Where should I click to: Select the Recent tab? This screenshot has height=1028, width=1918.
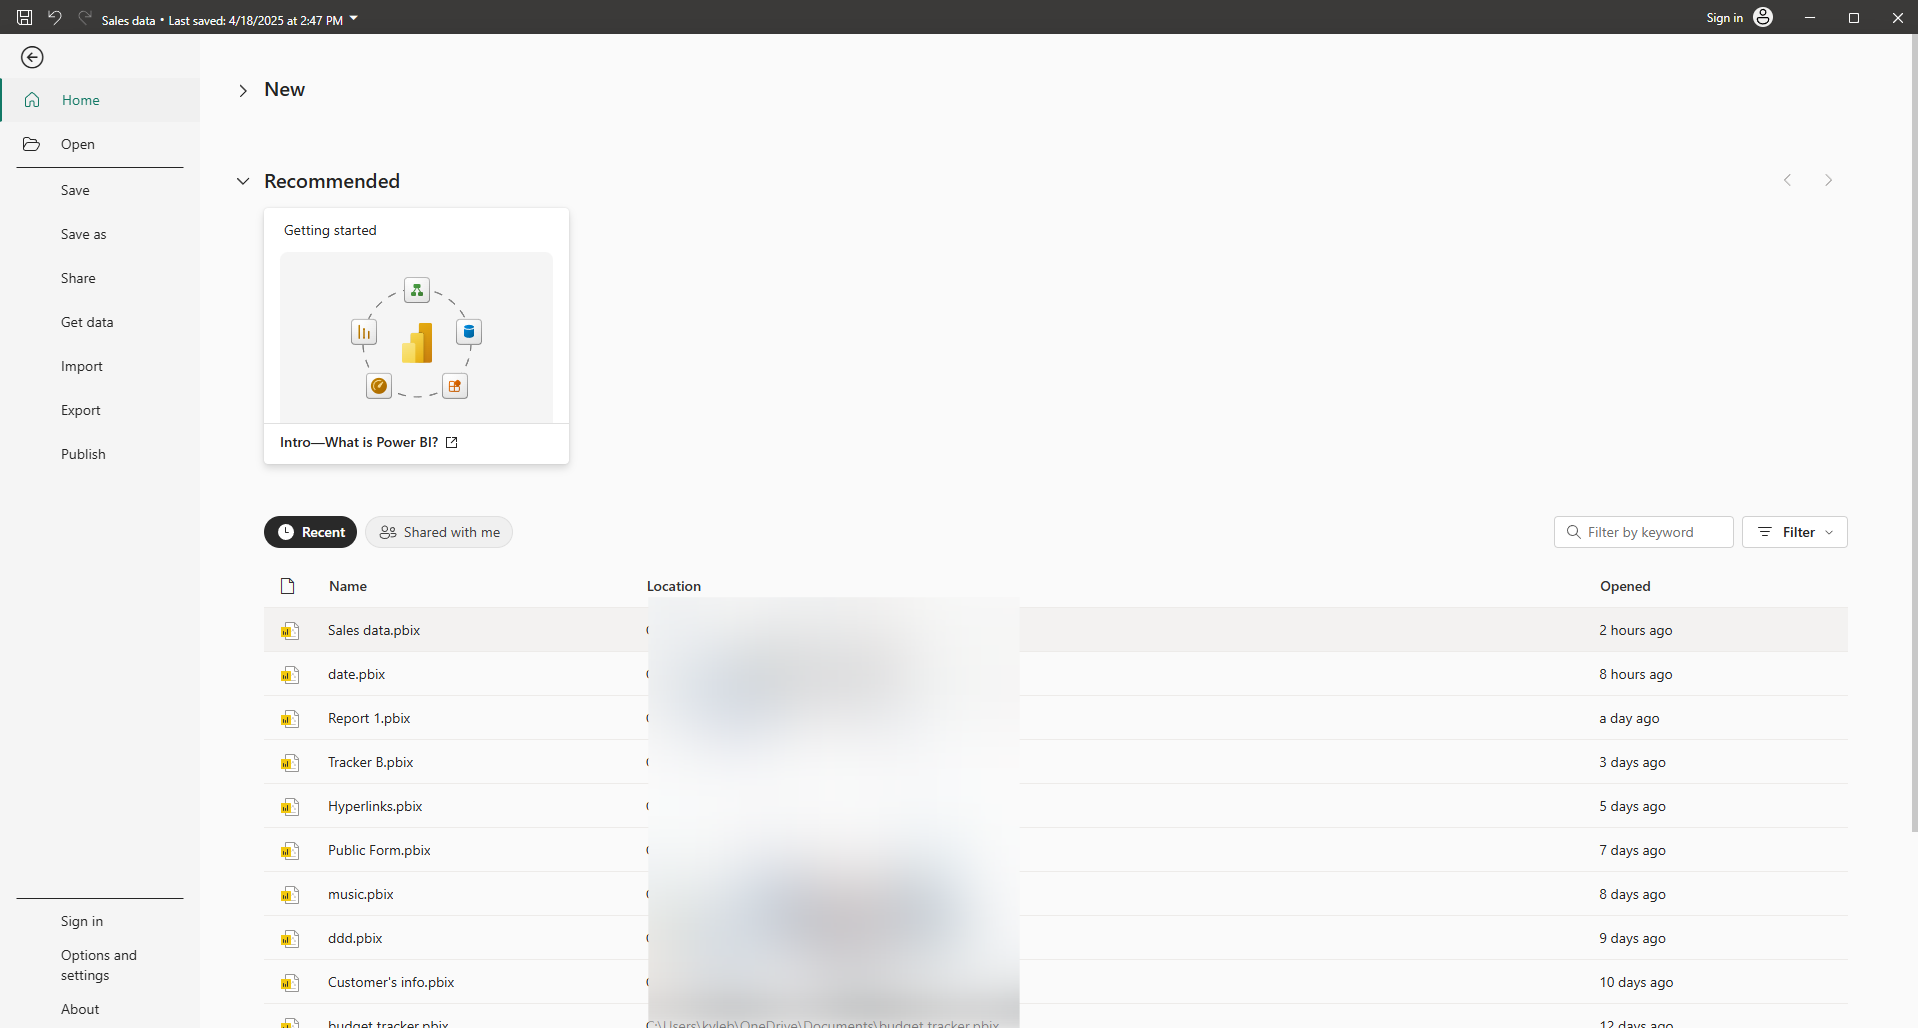pyautogui.click(x=310, y=532)
